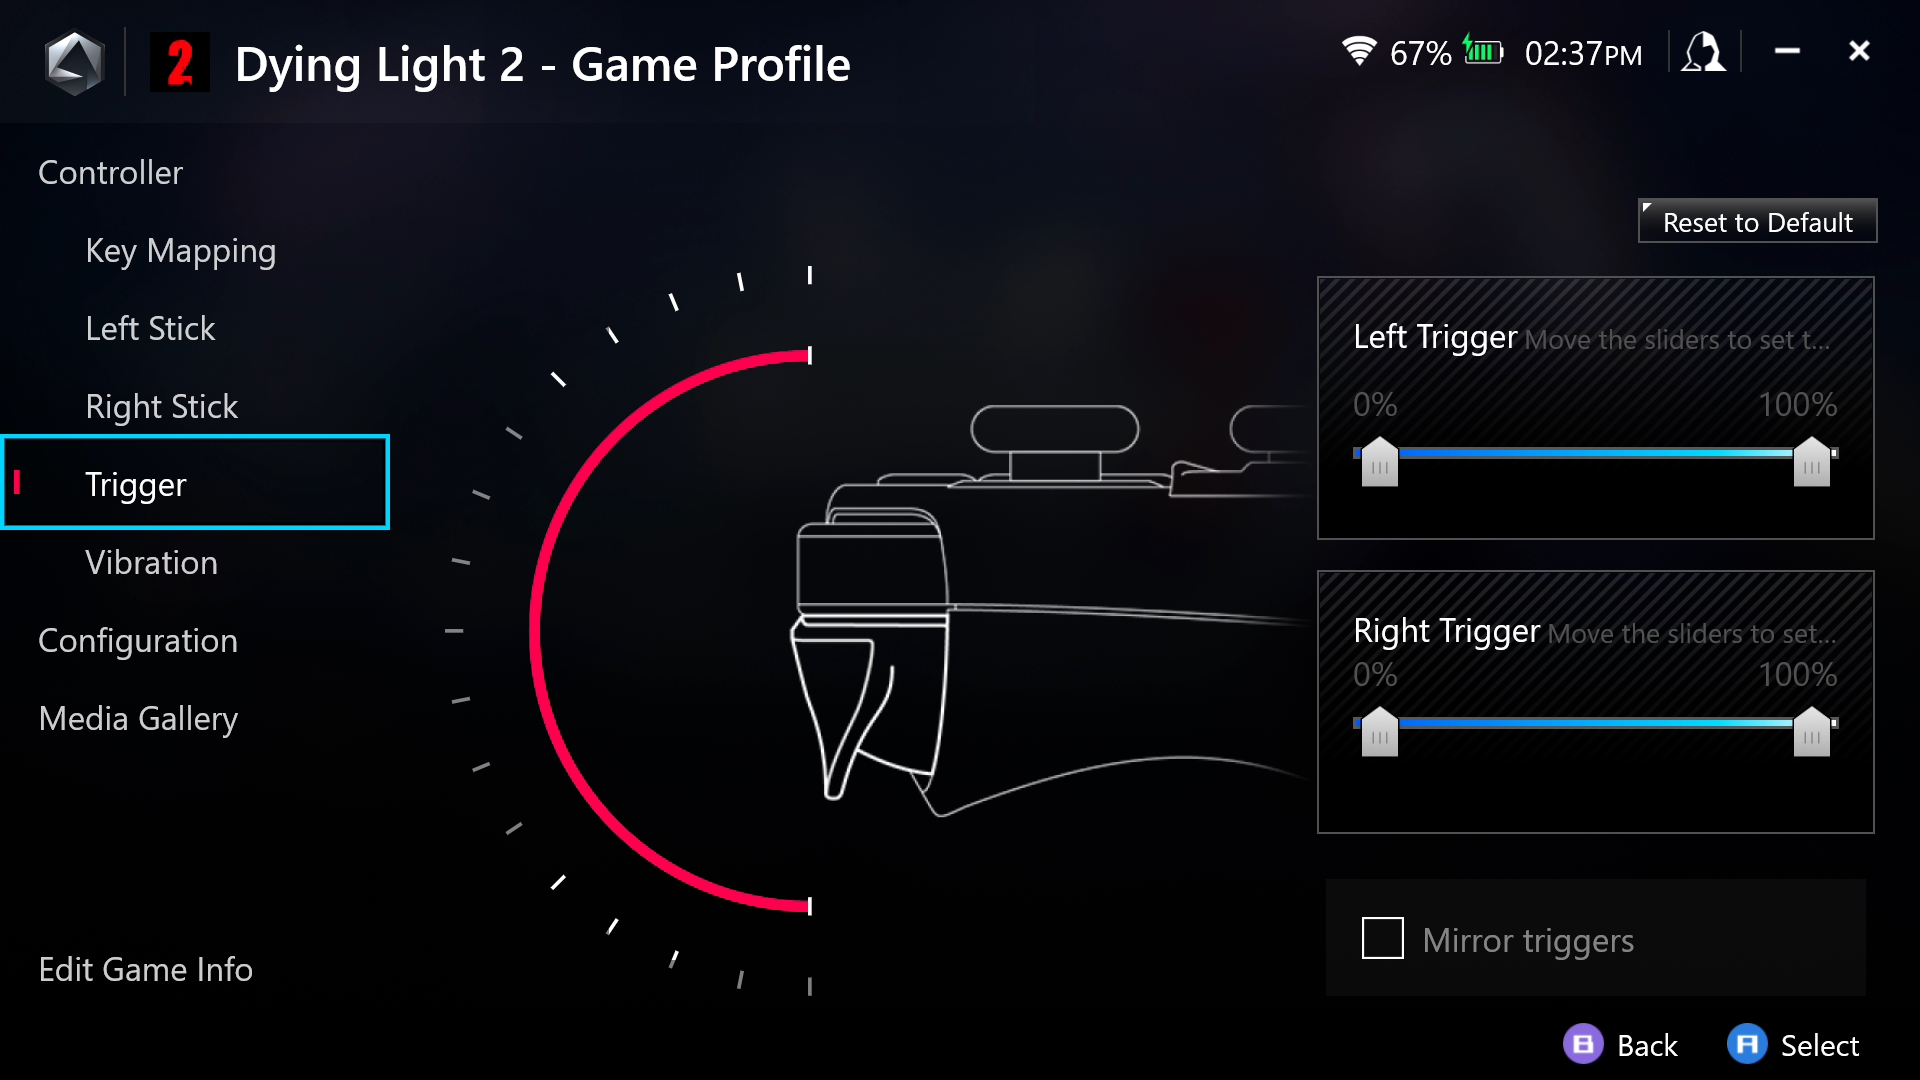The image size is (1920, 1080).
Task: Open the notification bell icon
Action: (x=1704, y=51)
